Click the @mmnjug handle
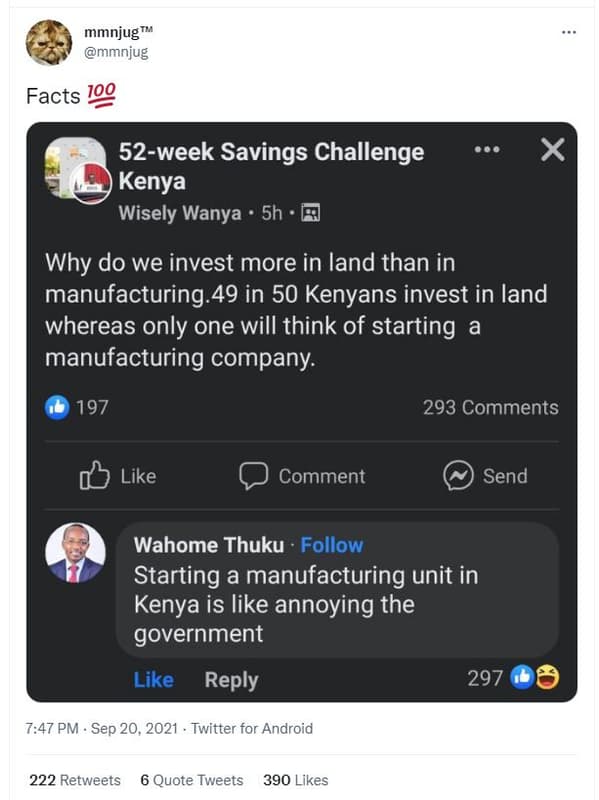 coord(114,49)
